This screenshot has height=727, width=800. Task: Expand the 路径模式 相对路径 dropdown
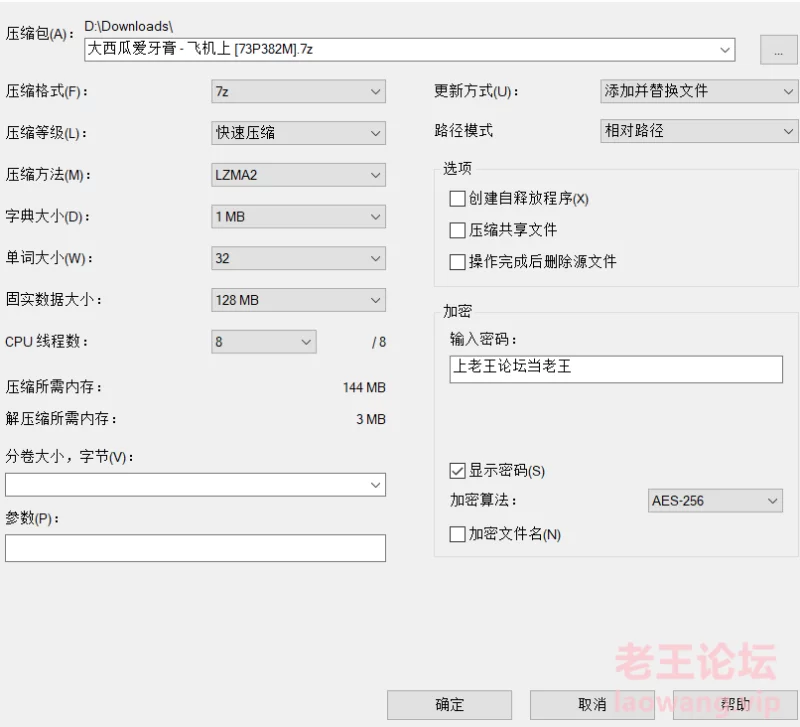[x=698, y=131]
